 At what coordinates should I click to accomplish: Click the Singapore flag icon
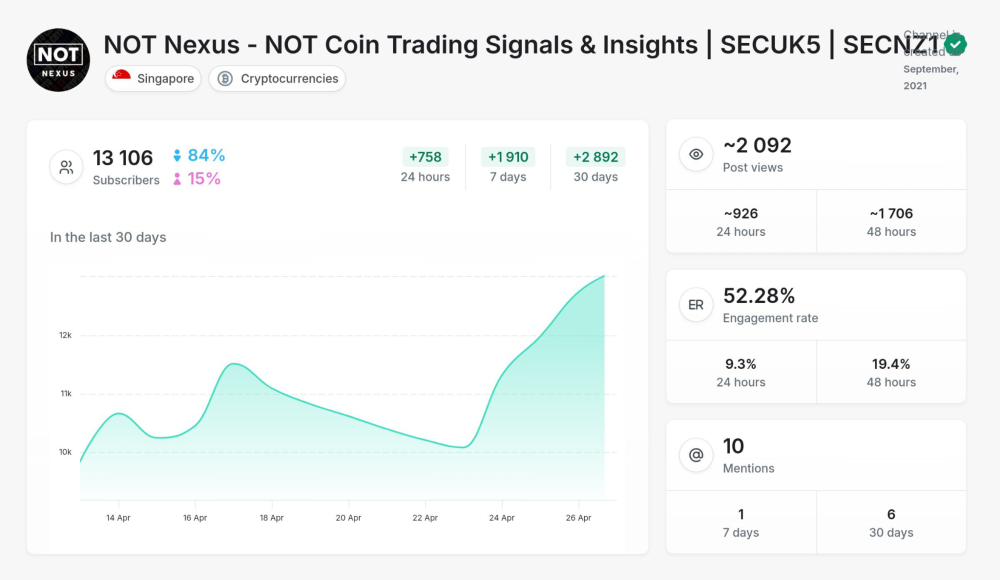coord(121,78)
